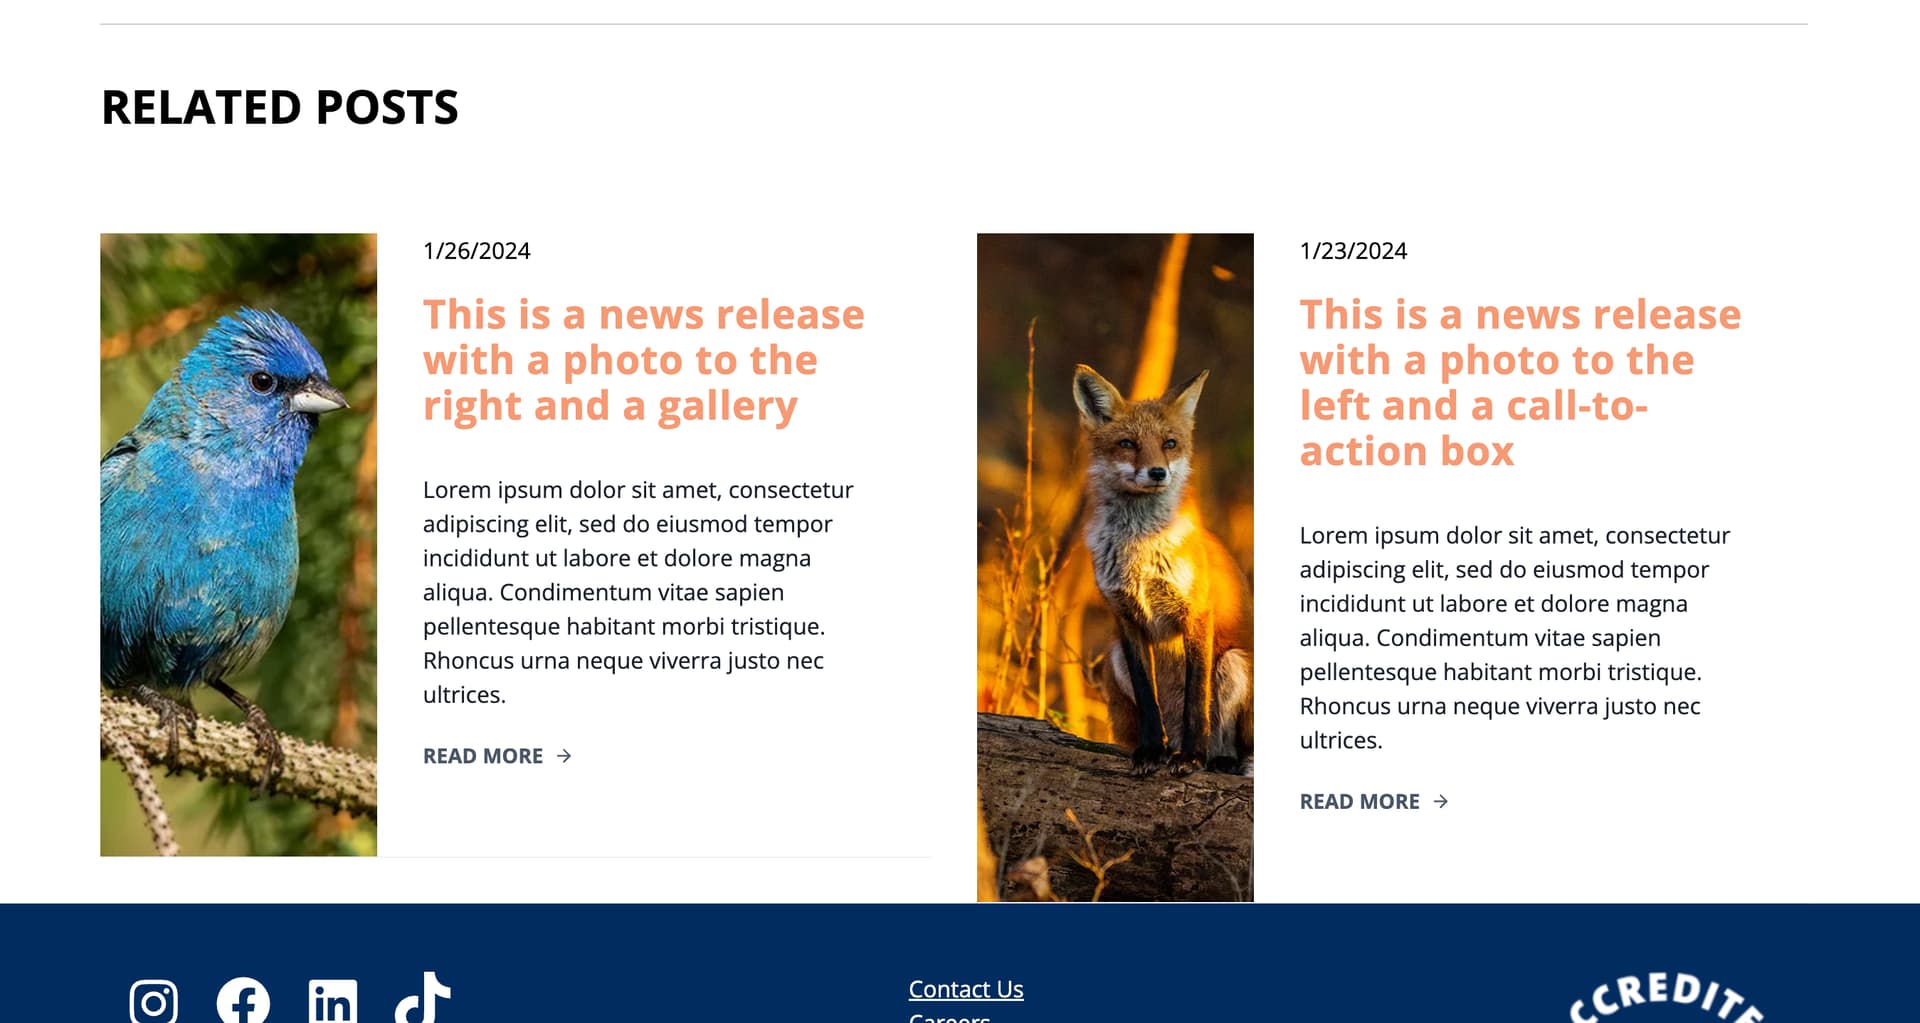The width and height of the screenshot is (1920, 1023).
Task: Open the TikTok social icon
Action: pos(422,997)
